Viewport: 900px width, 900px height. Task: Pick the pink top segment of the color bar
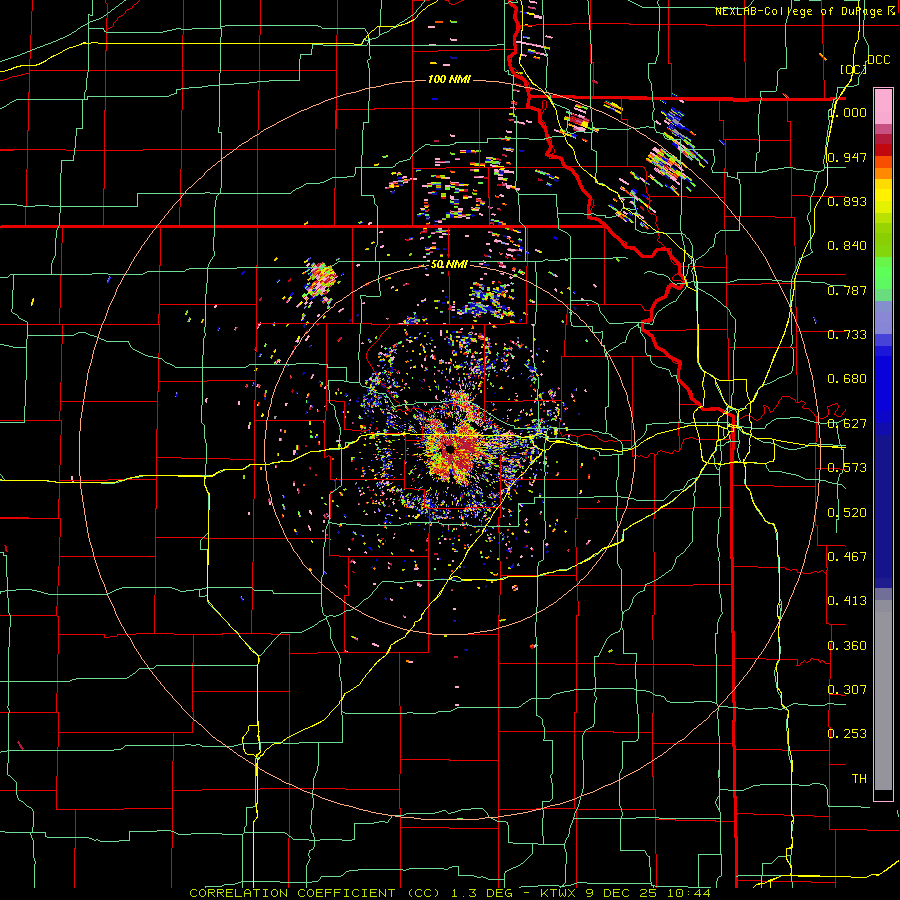[883, 106]
